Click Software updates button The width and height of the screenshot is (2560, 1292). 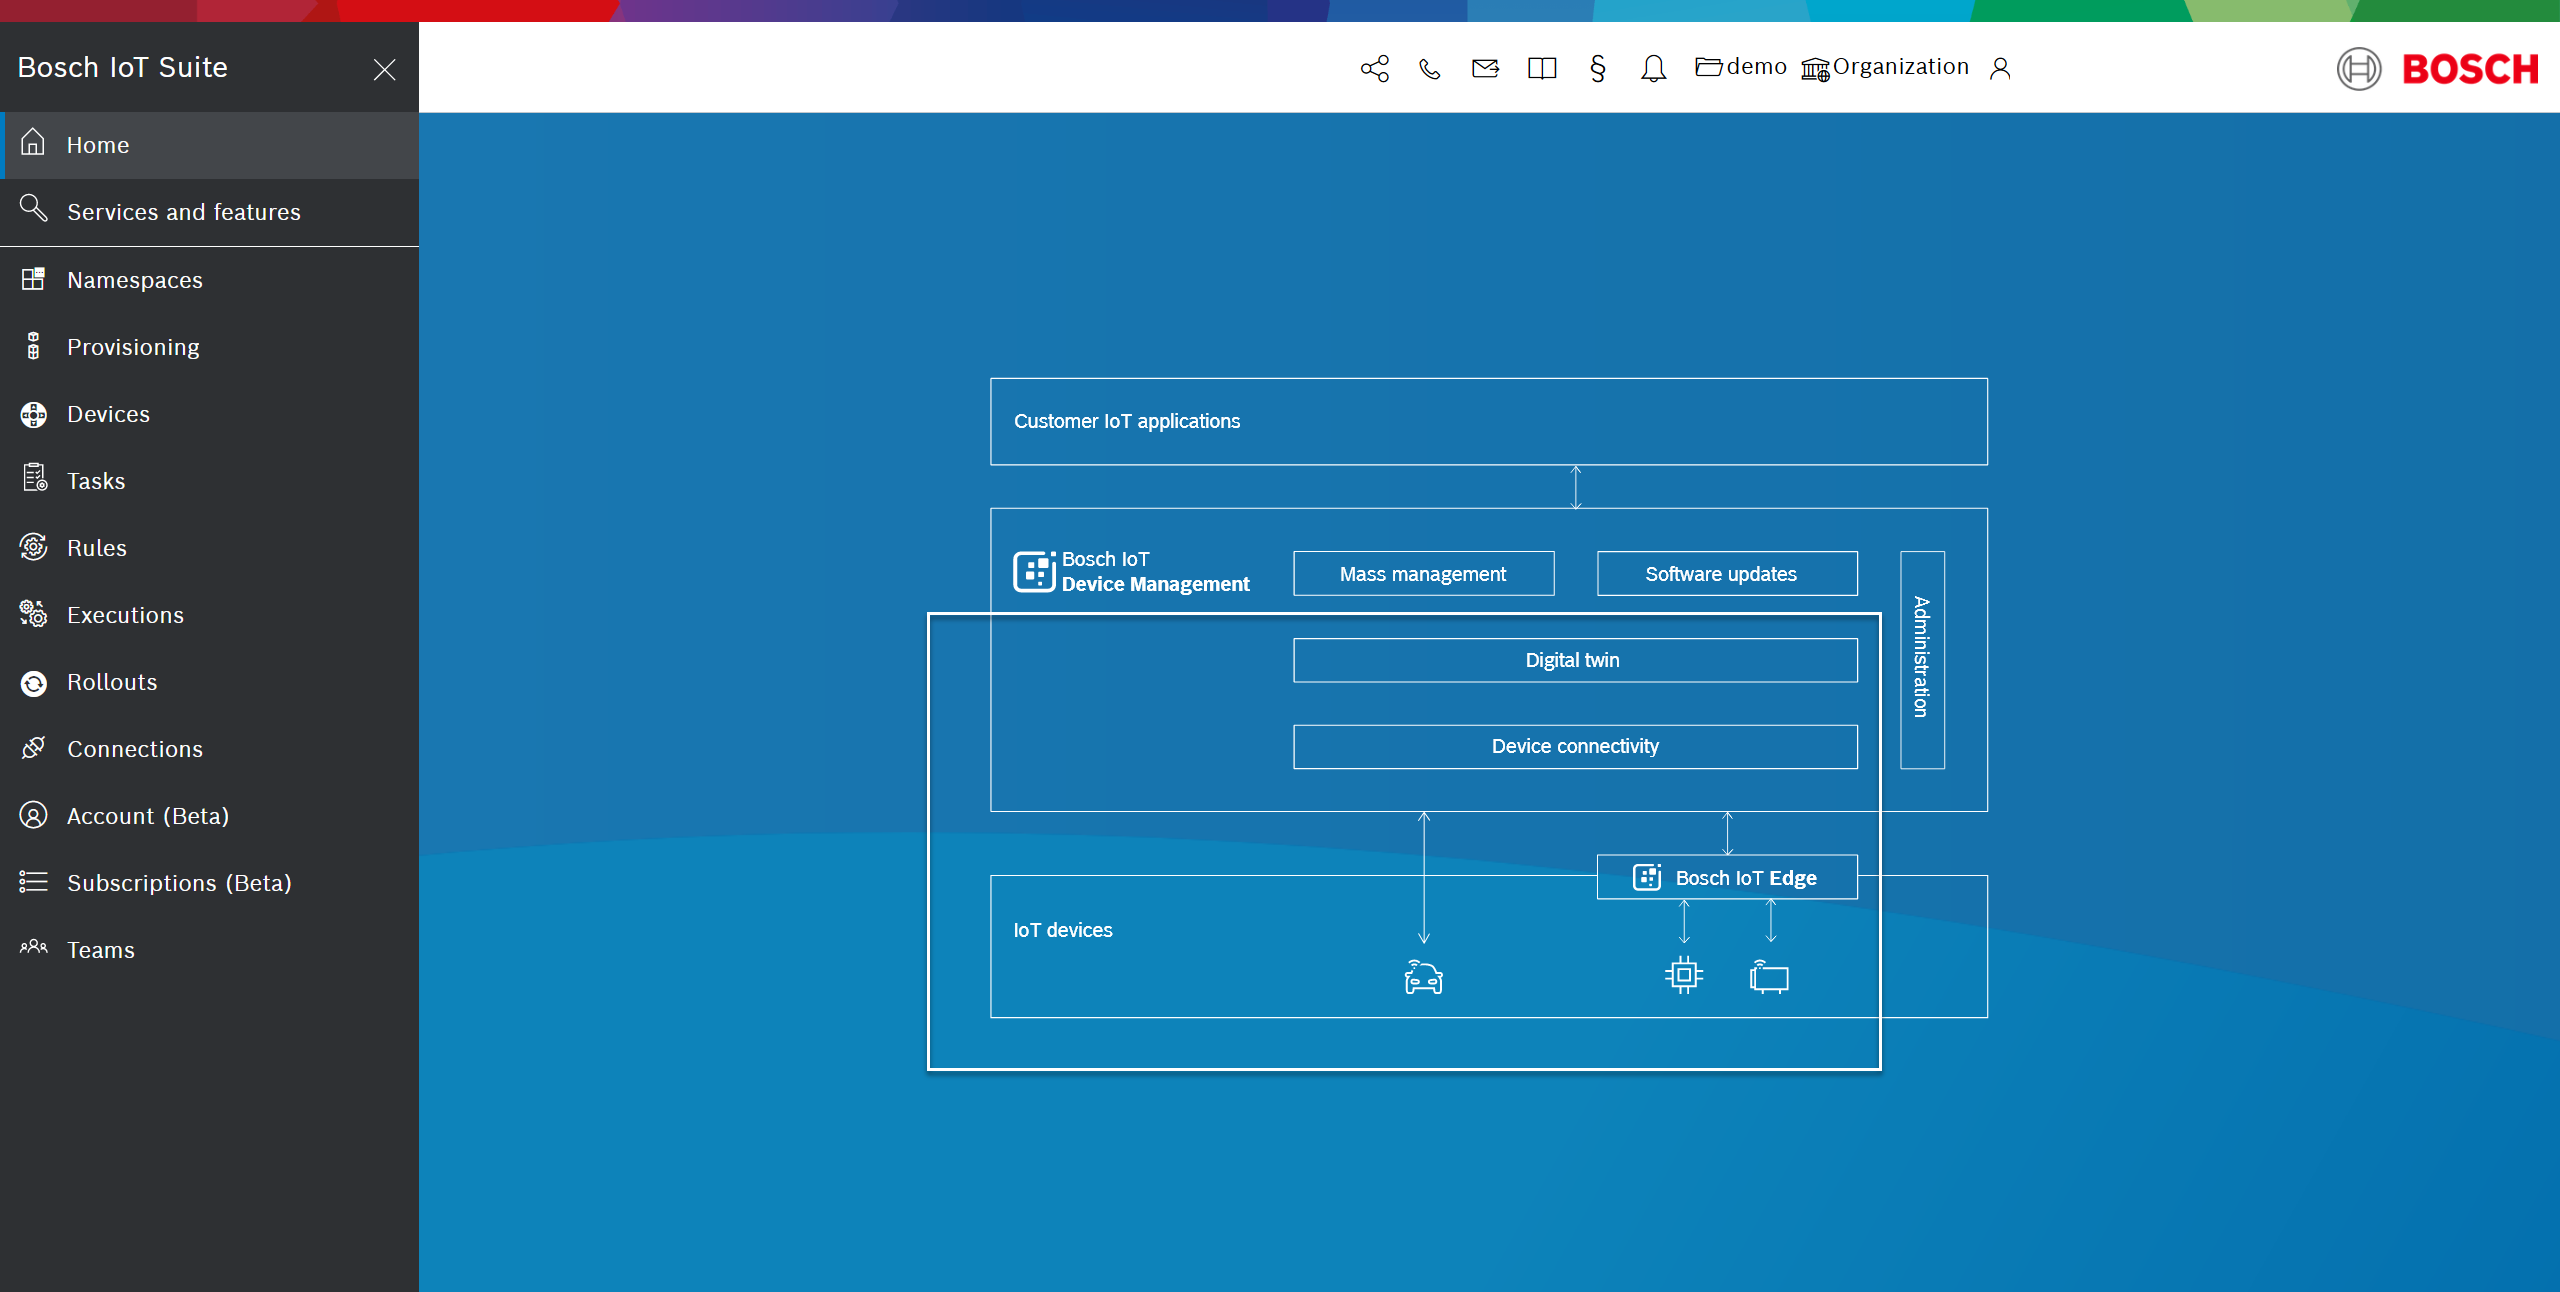point(1721,572)
